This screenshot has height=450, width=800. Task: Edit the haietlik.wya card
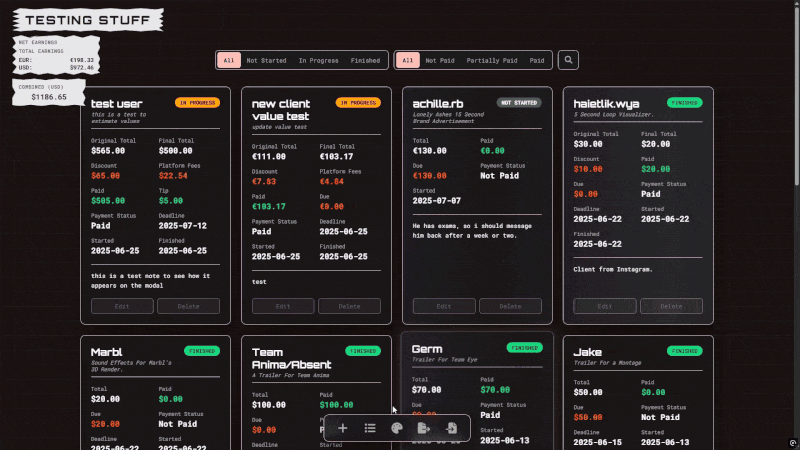coord(605,306)
